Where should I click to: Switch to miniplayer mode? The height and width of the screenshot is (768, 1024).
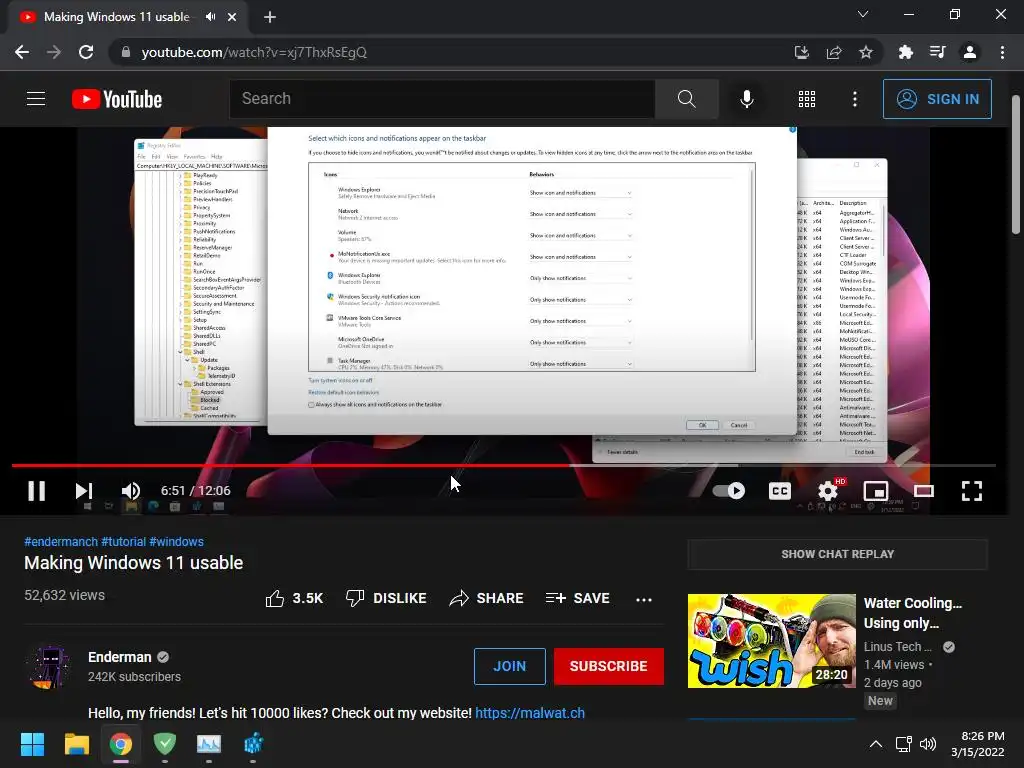876,490
